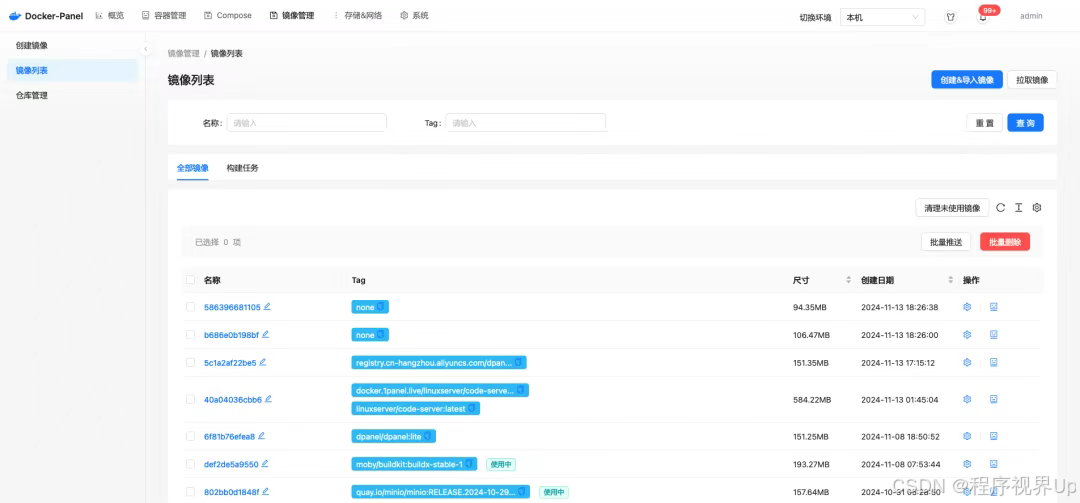This screenshot has height=503, width=1080.
Task: Open gear action for def2de5a9550 row
Action: click(x=967, y=464)
